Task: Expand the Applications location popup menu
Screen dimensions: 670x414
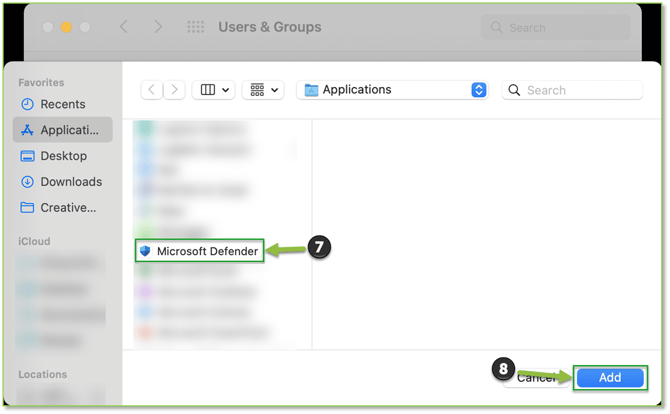Action: click(479, 90)
